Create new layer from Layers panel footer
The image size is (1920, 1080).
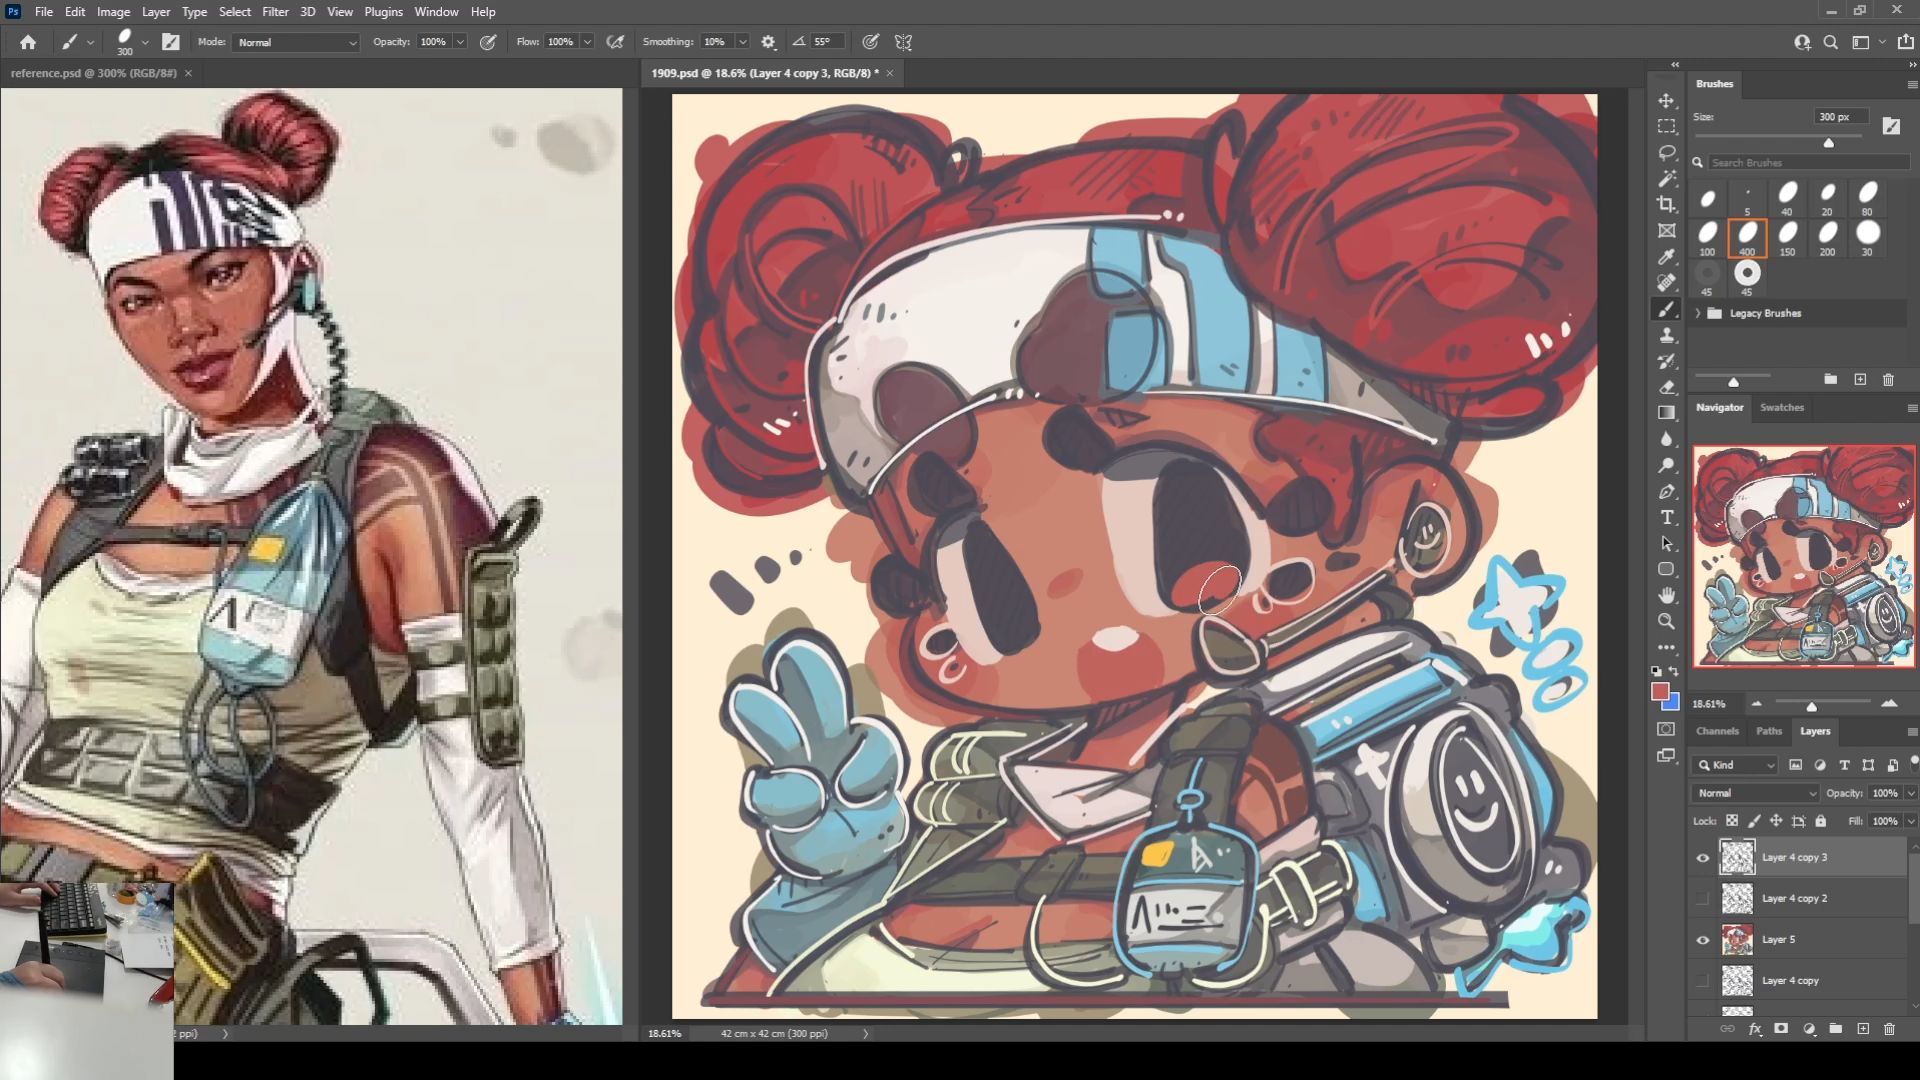click(x=1863, y=1029)
